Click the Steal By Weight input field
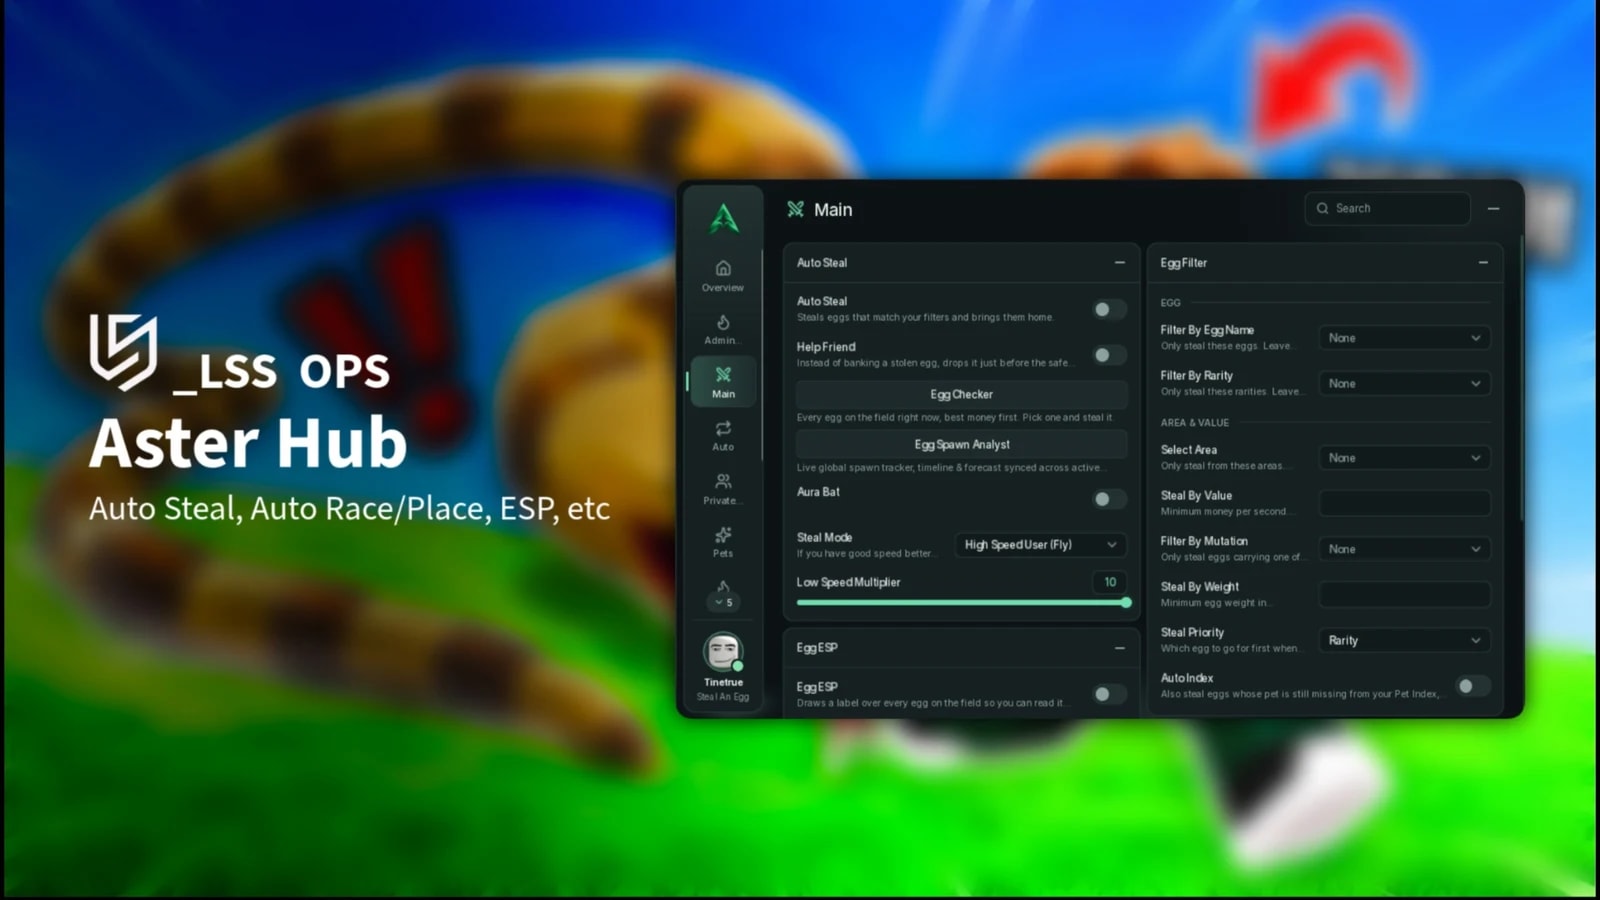Viewport: 1600px width, 900px height. (1404, 595)
